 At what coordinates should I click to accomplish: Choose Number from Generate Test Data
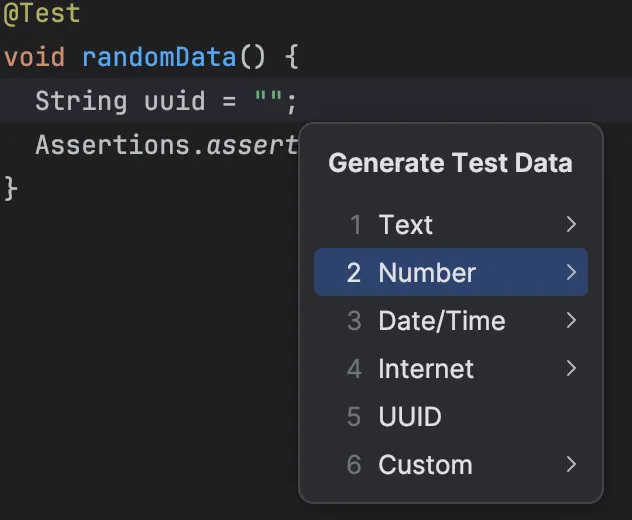tap(427, 273)
